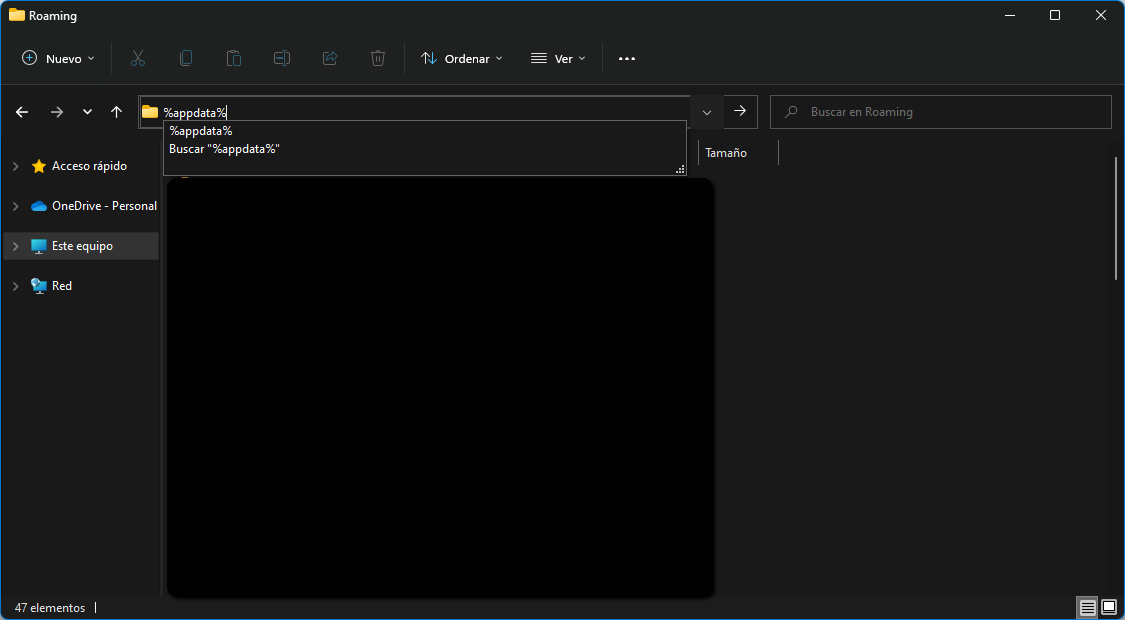
Task: Click the Paste clipboard icon
Action: (x=234, y=59)
